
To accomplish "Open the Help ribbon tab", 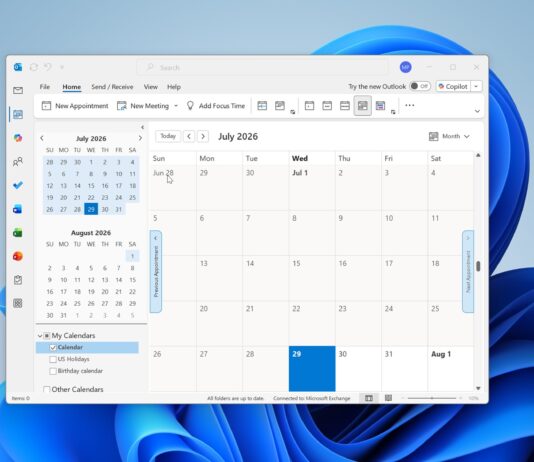I will point(174,87).
